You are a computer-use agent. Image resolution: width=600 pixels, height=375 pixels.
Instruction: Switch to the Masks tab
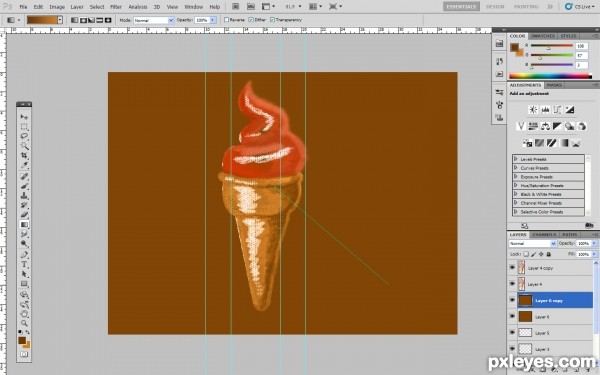tap(554, 85)
